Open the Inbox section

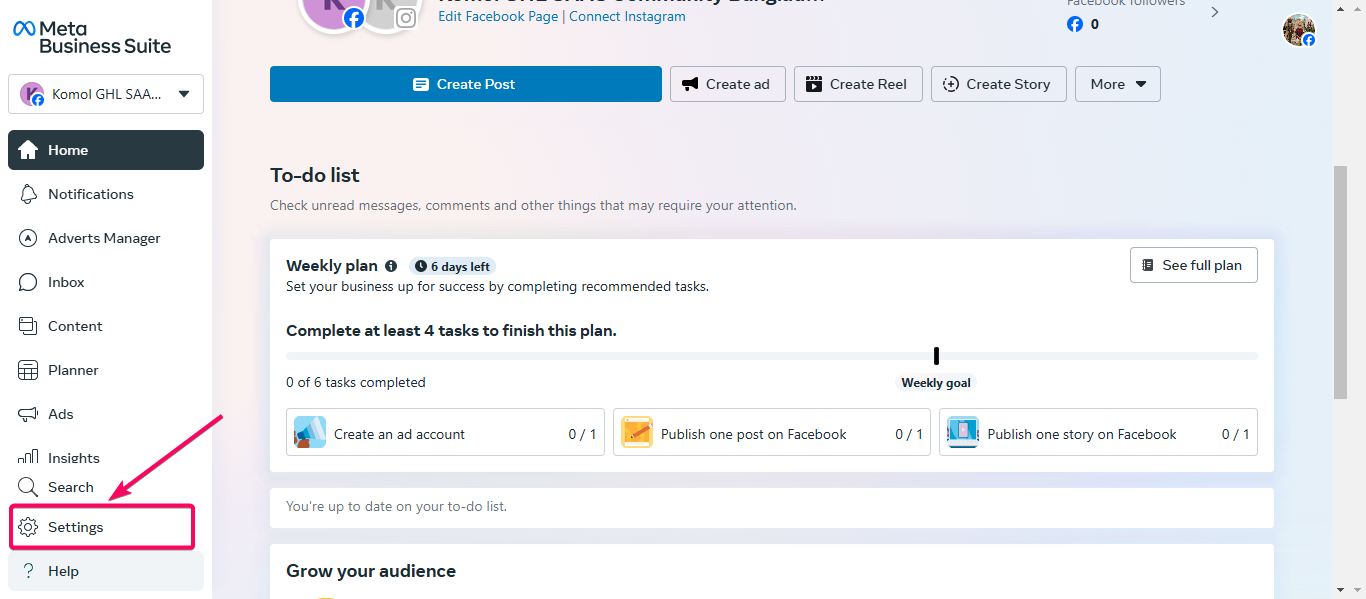(x=106, y=282)
